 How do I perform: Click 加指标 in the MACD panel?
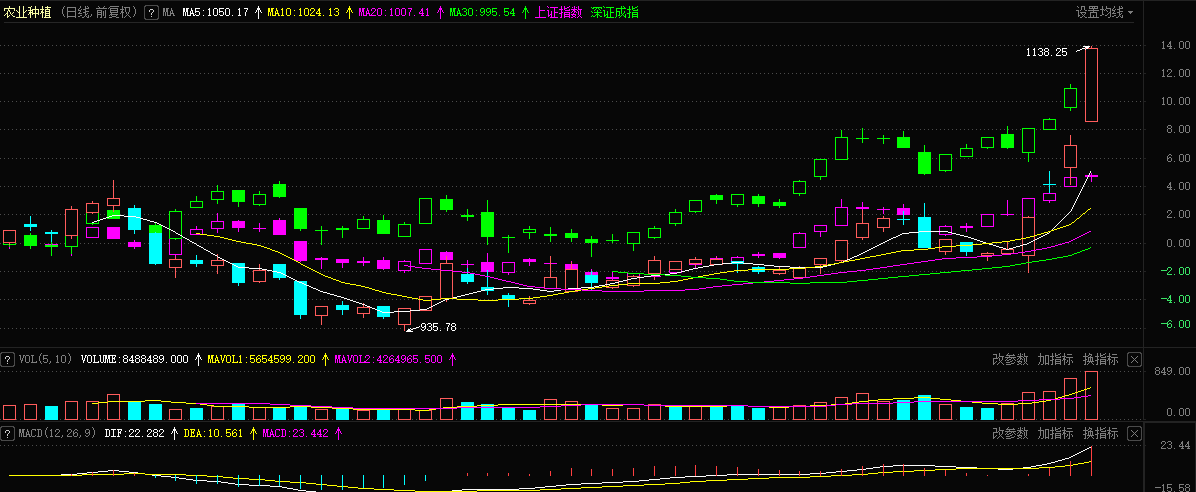tap(1055, 433)
